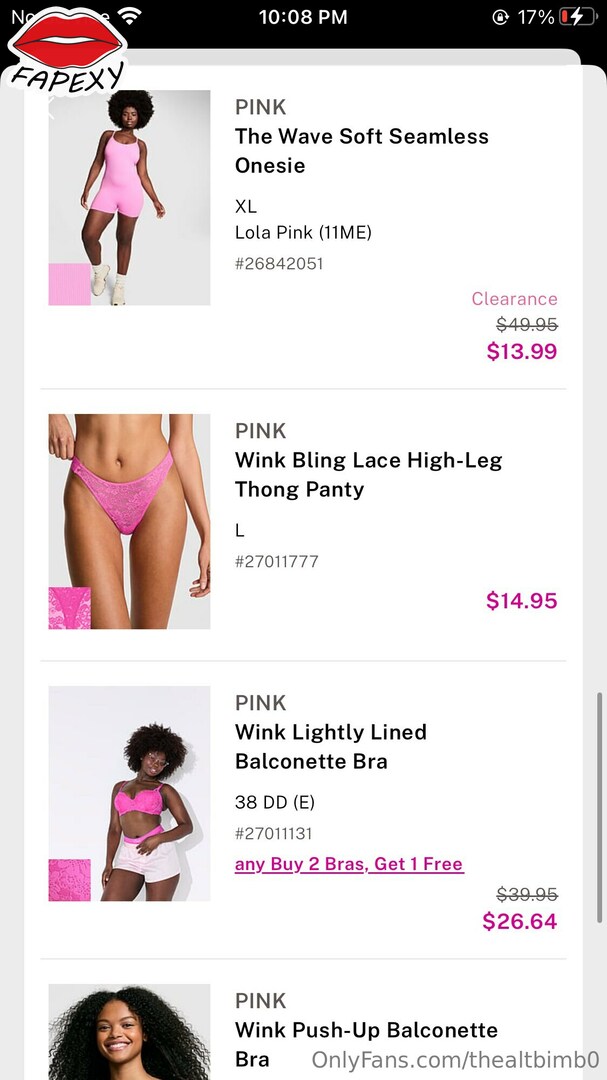Image resolution: width=607 pixels, height=1080 pixels.
Task: Tap the battery charging icon
Action: 576,17
